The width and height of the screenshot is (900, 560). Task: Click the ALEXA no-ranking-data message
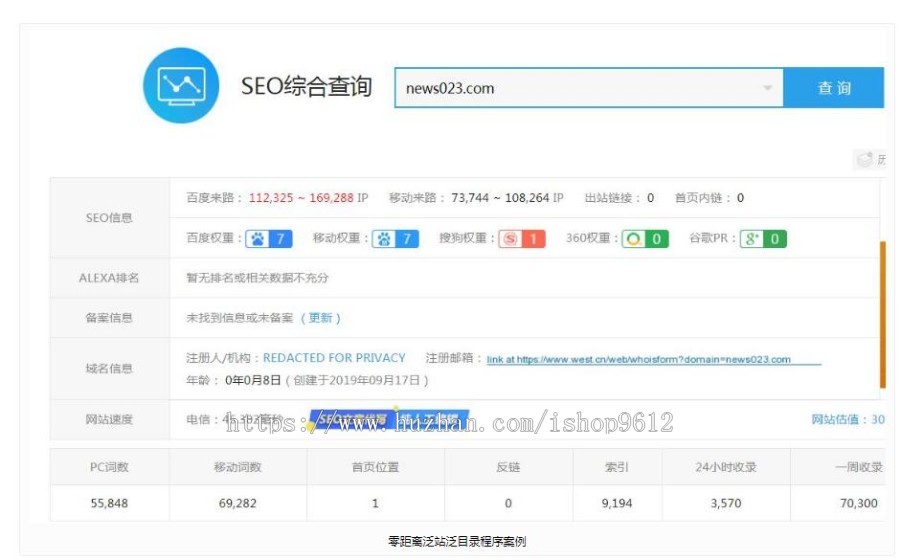[x=257, y=278]
